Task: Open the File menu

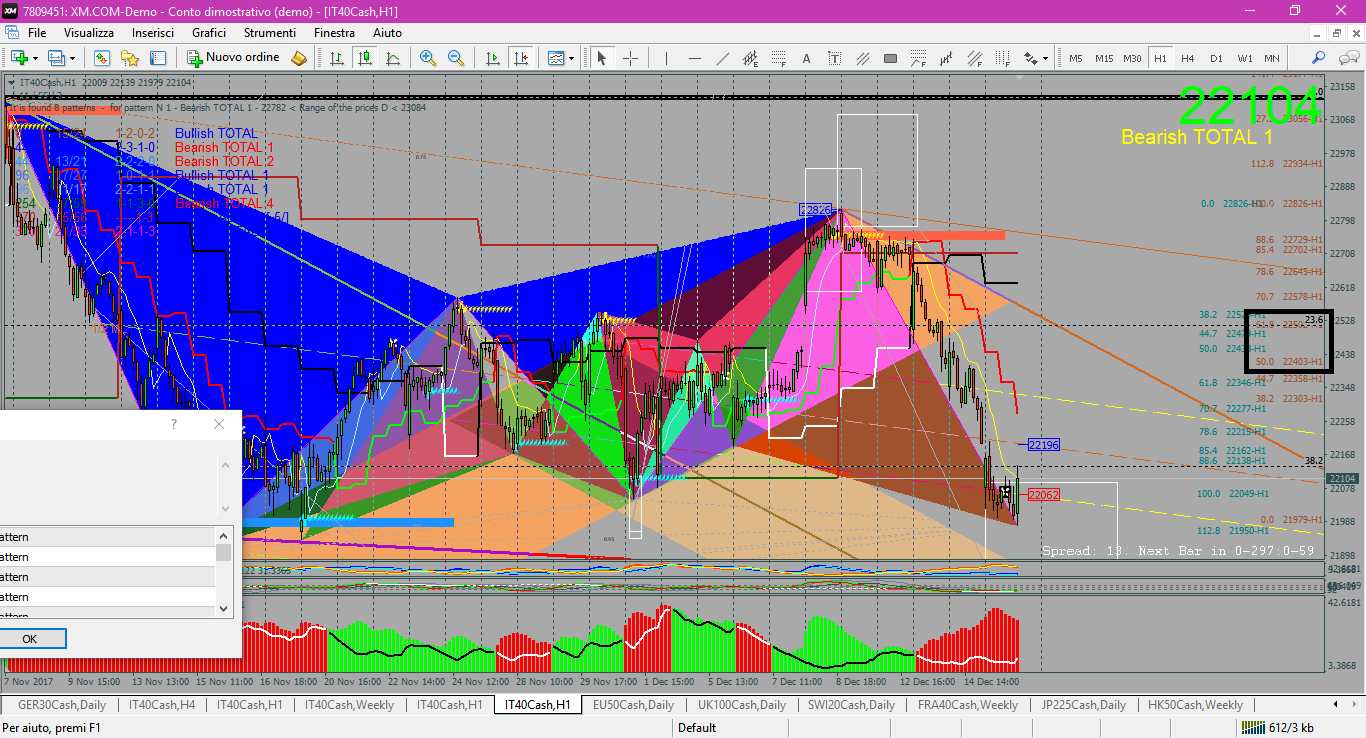Action: [37, 32]
